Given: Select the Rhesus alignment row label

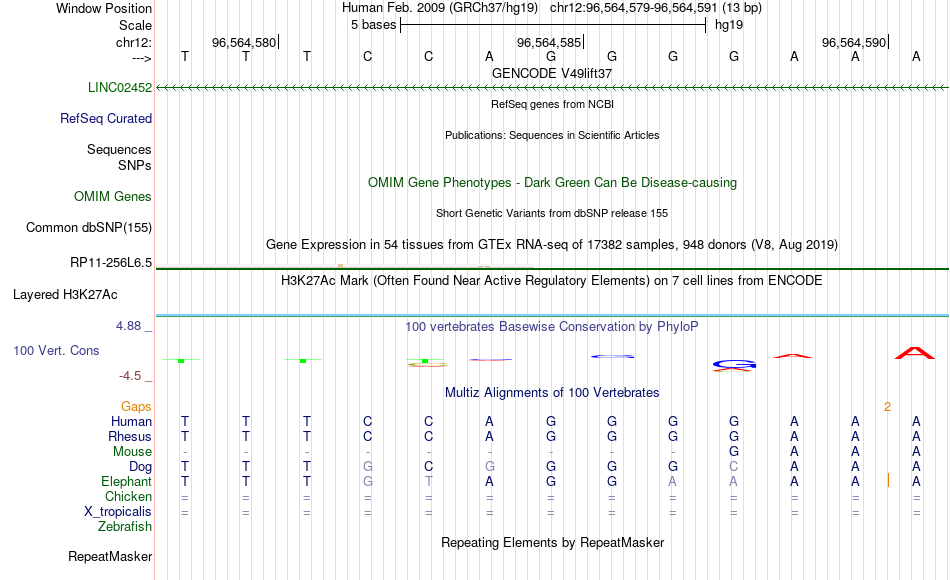Looking at the screenshot, I should pos(130,436).
